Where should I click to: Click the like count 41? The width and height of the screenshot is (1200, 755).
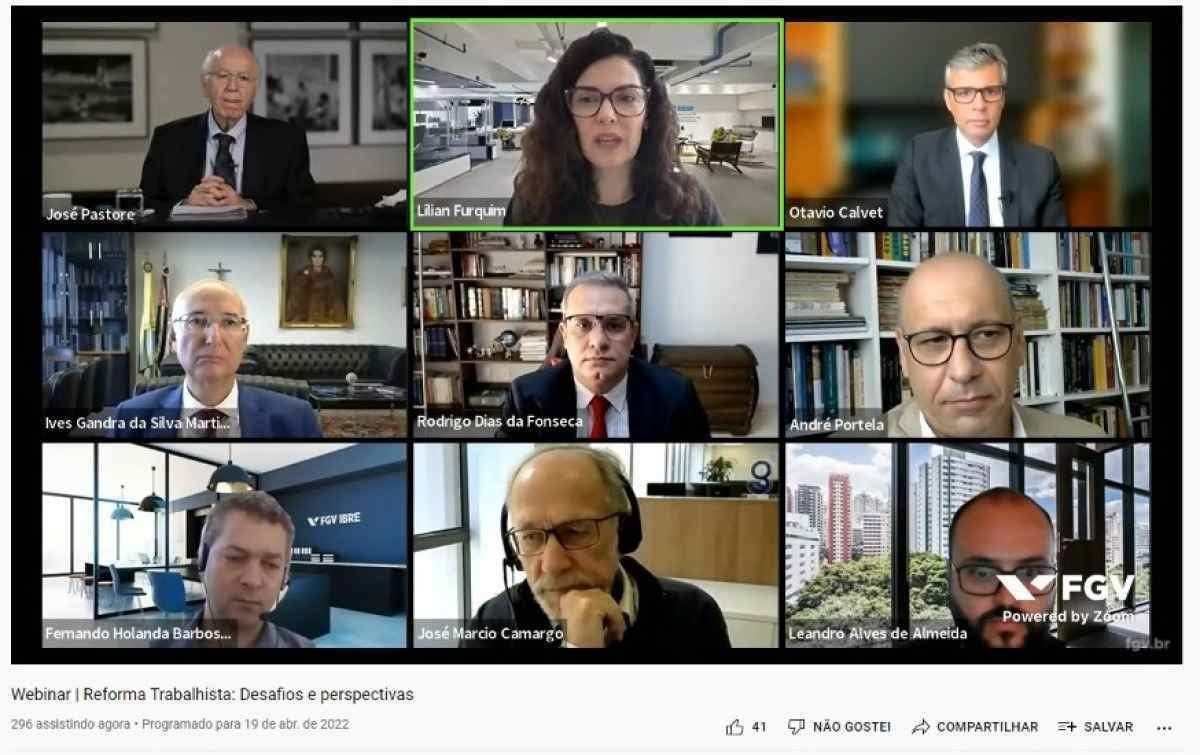click(x=759, y=727)
